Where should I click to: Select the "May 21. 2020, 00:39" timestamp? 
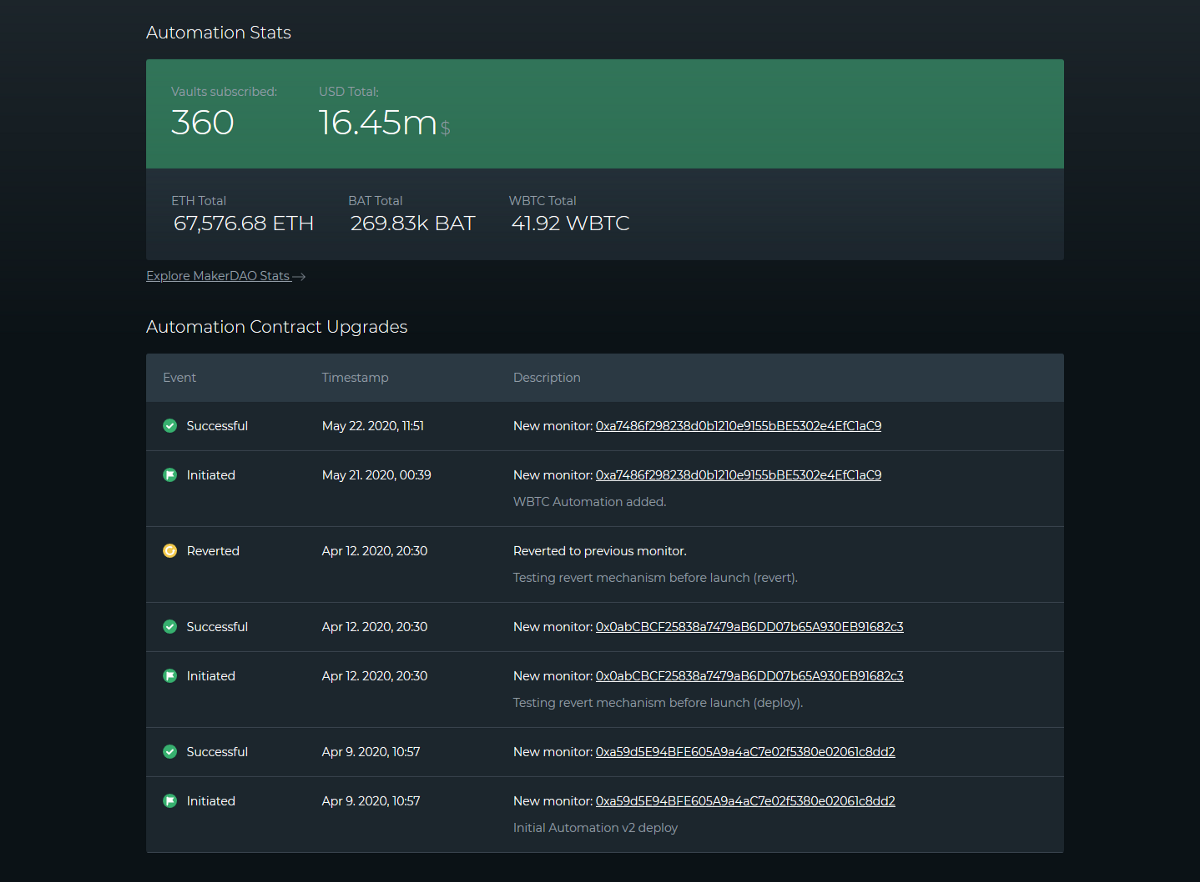coord(377,475)
